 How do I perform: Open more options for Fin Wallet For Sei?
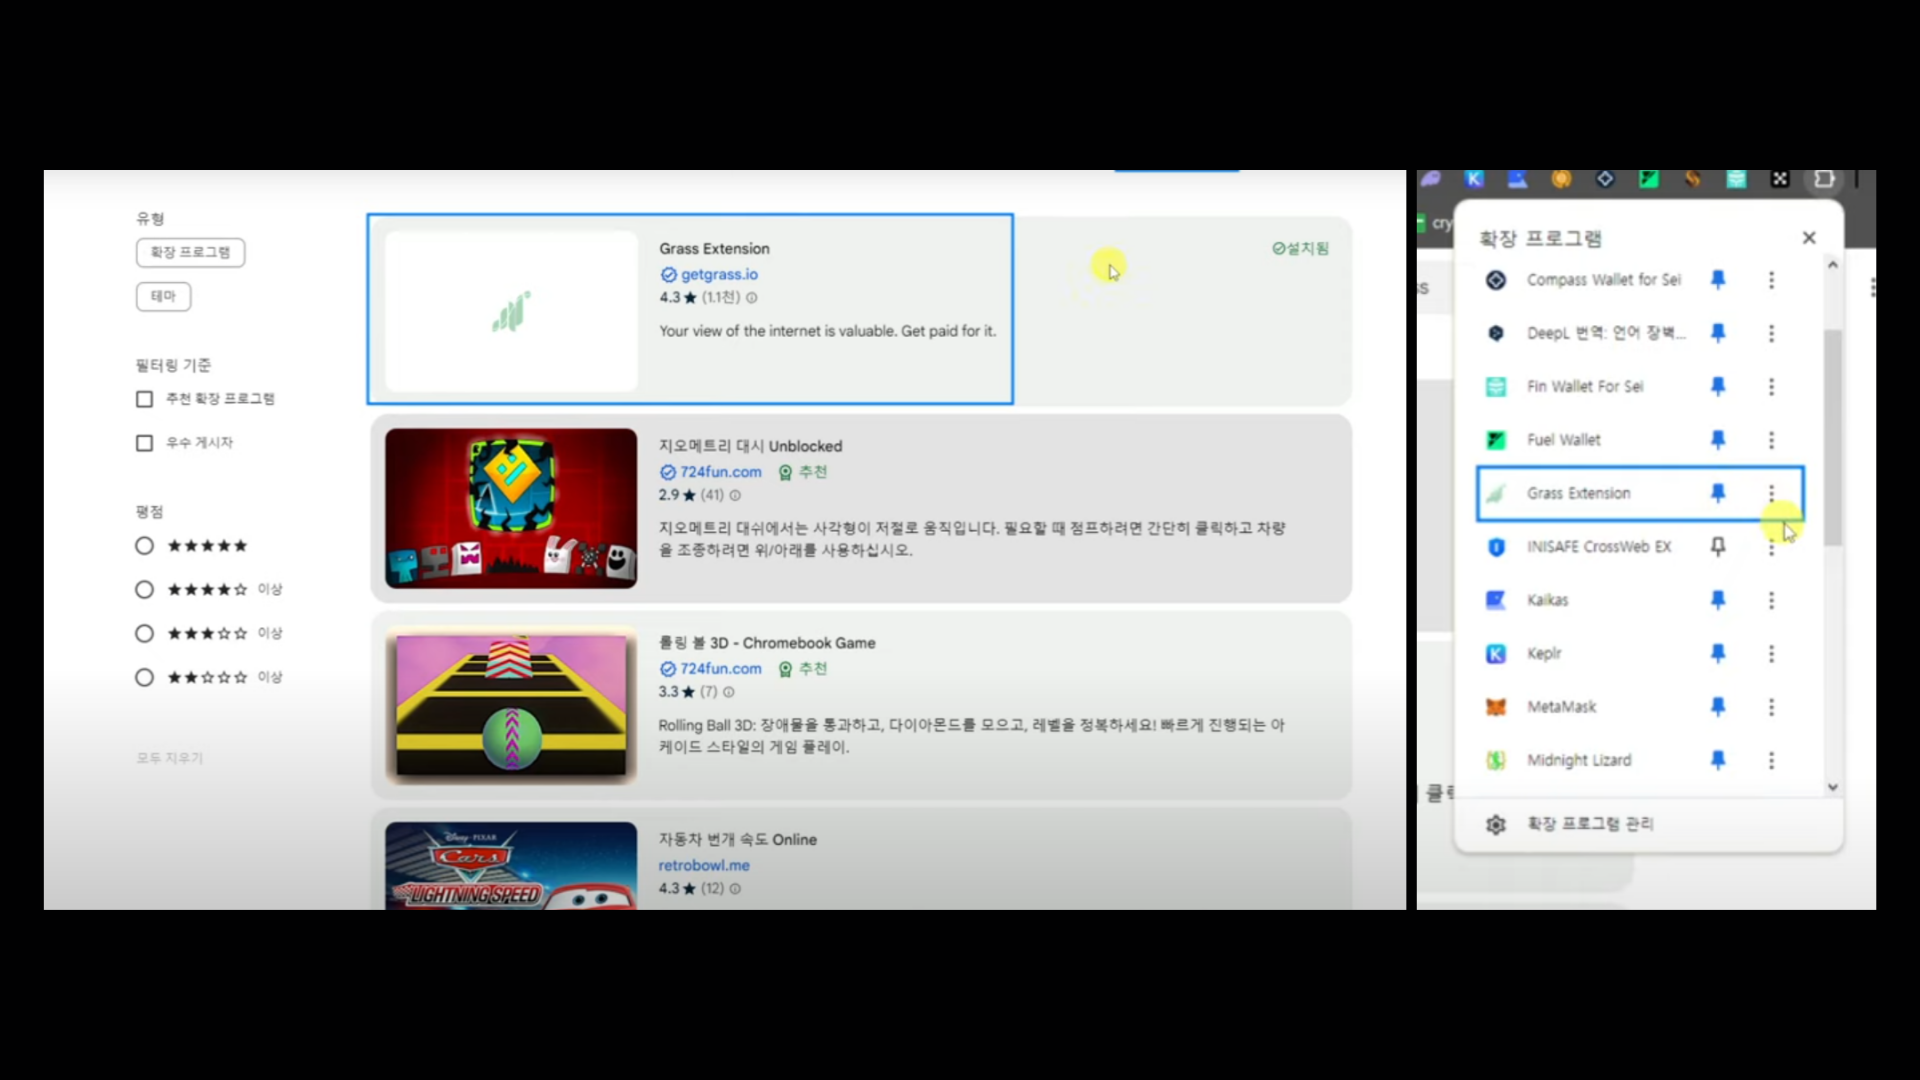coord(1771,386)
